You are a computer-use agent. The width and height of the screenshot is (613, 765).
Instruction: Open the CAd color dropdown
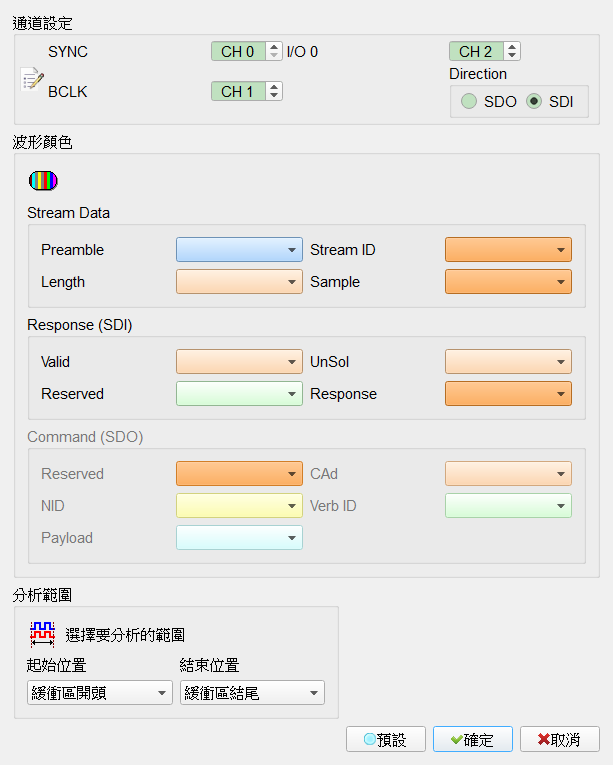point(508,474)
